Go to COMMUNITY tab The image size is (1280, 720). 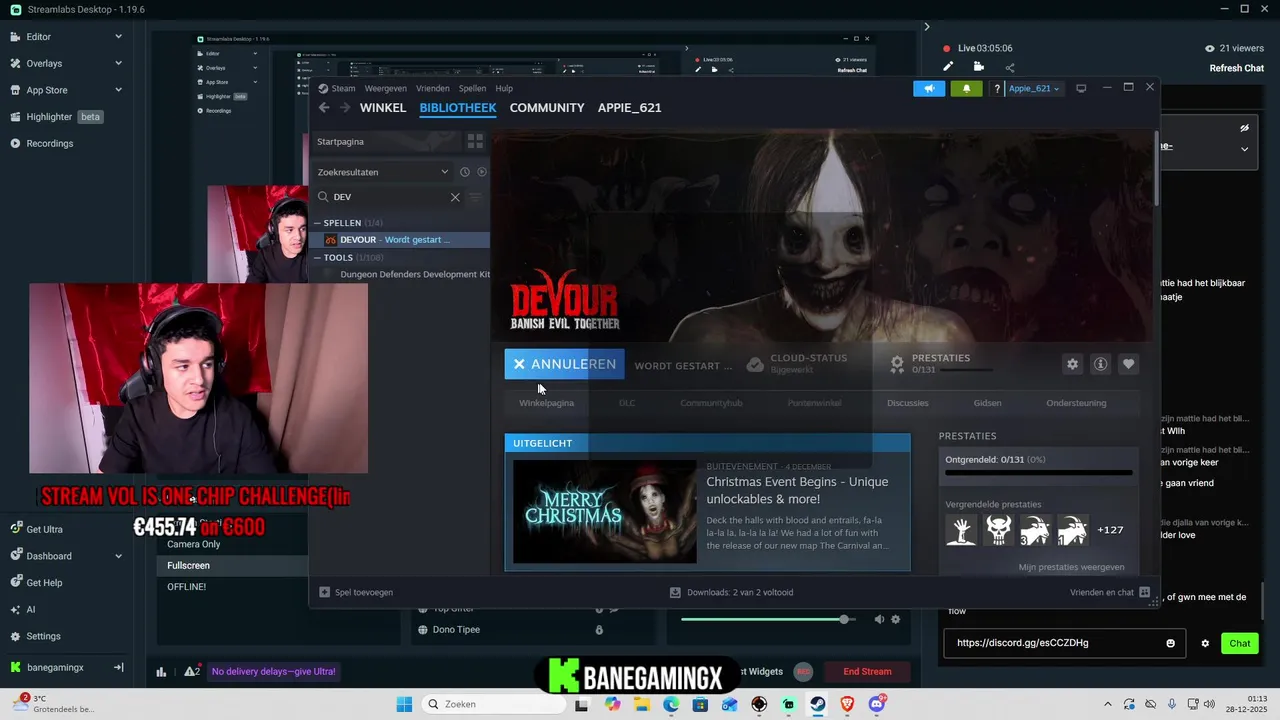tap(547, 108)
